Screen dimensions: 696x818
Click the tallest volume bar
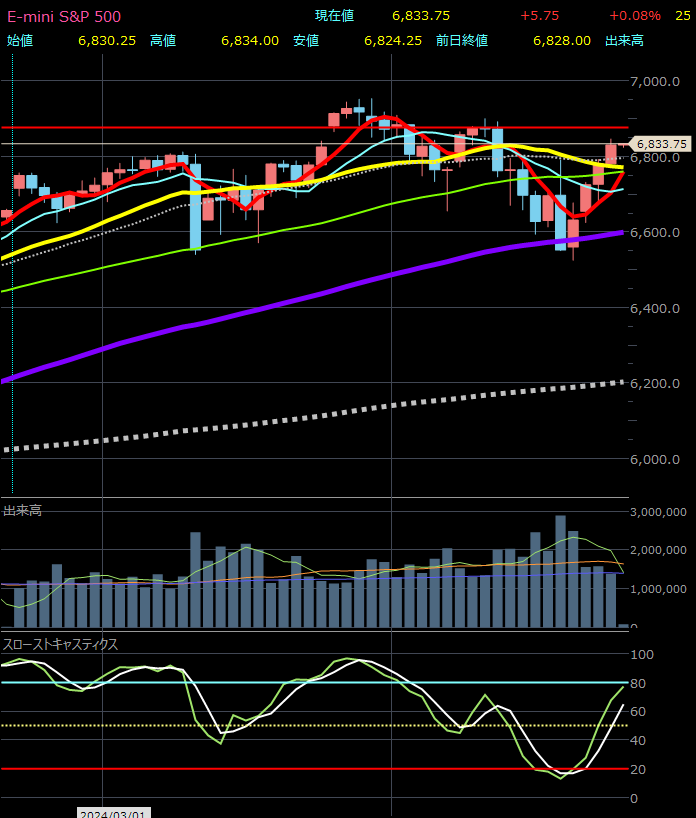coord(560,571)
